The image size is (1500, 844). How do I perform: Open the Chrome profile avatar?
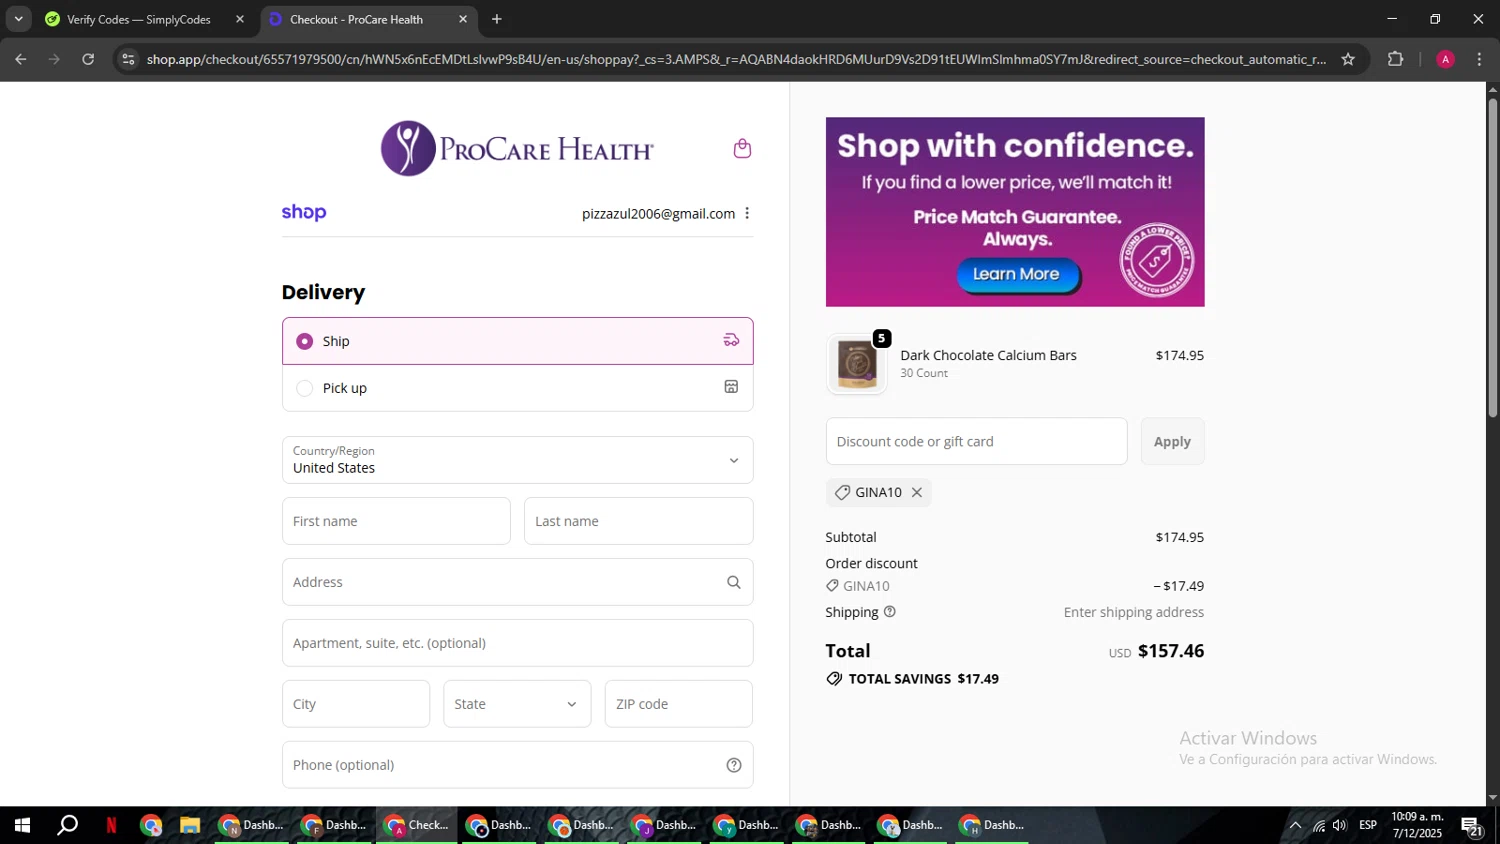coord(1445,59)
